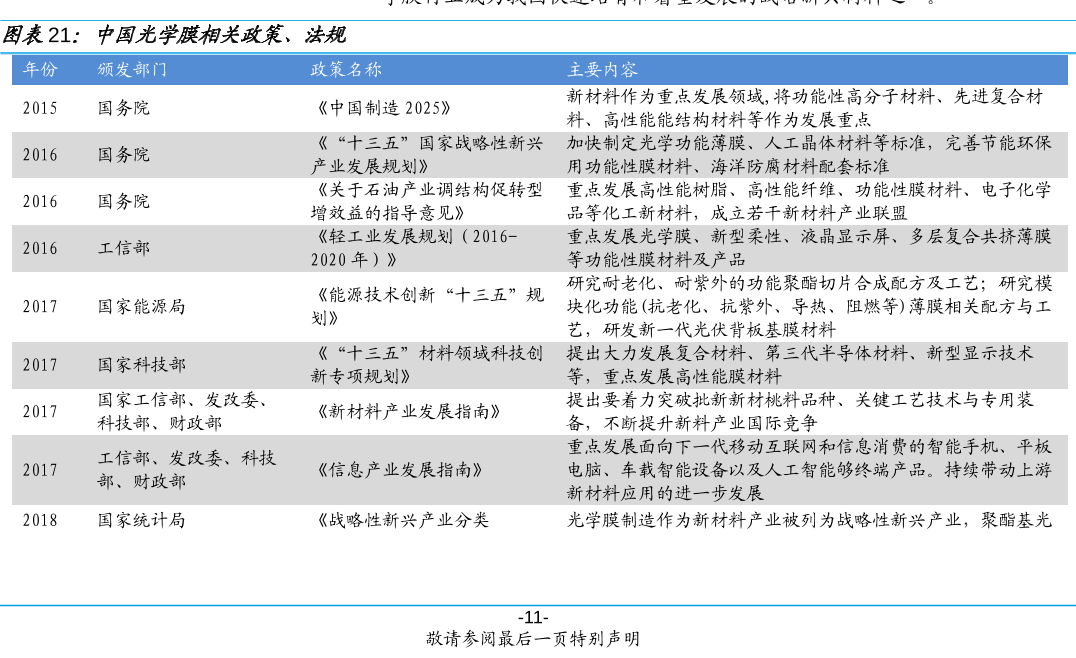Click policy name '《中国制造 2025》'
The height and width of the screenshot is (658, 1076).
pyautogui.click(x=382, y=108)
